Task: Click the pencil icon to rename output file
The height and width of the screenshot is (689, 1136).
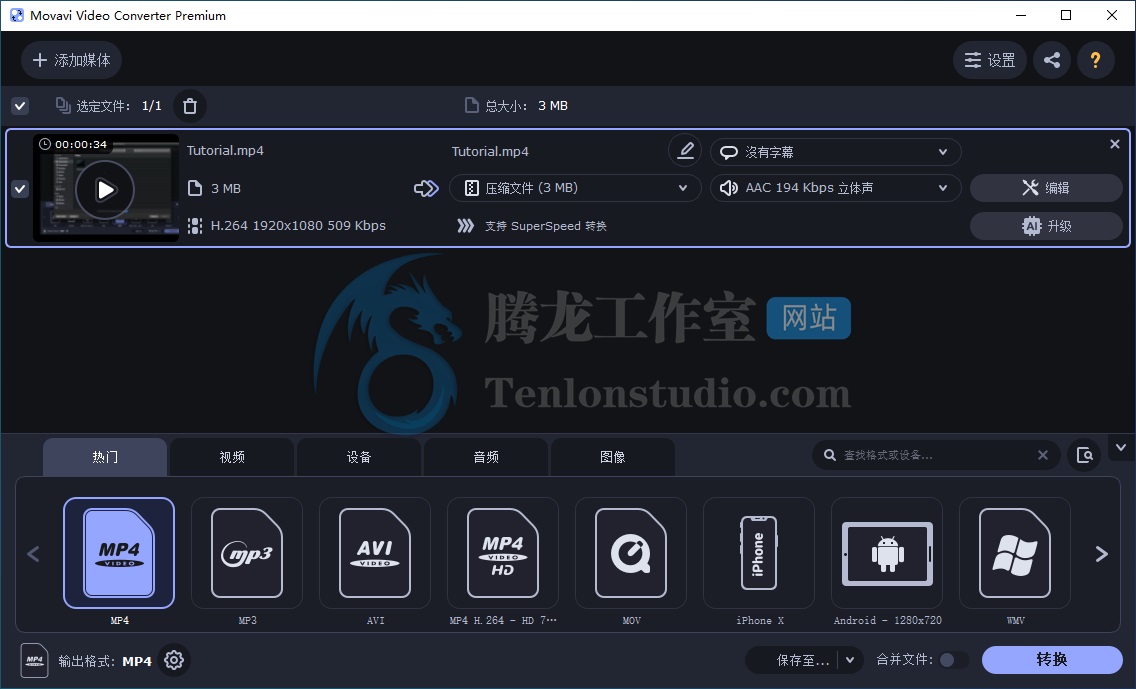Action: 685,151
